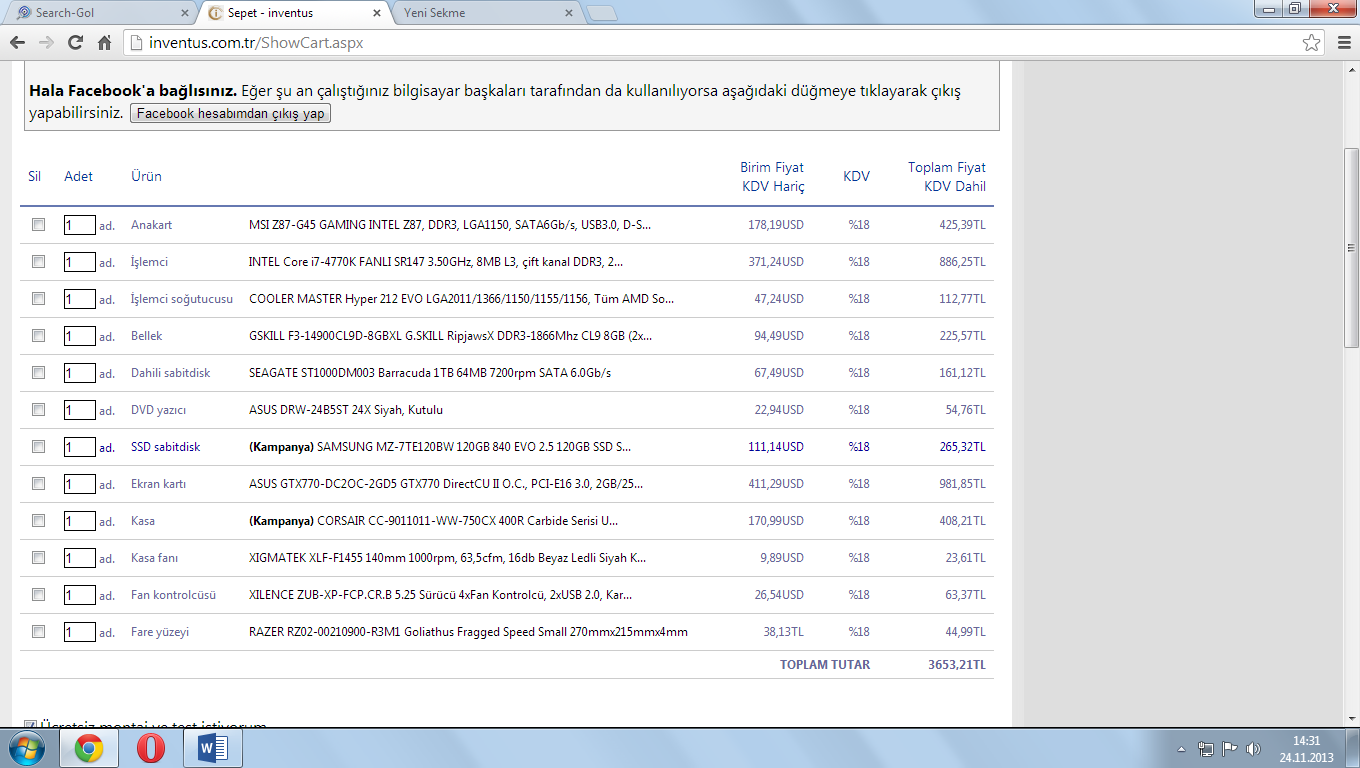1360x768 pixels.
Task: Check the İşlemci soğutucusu row checkbox
Action: (x=38, y=299)
